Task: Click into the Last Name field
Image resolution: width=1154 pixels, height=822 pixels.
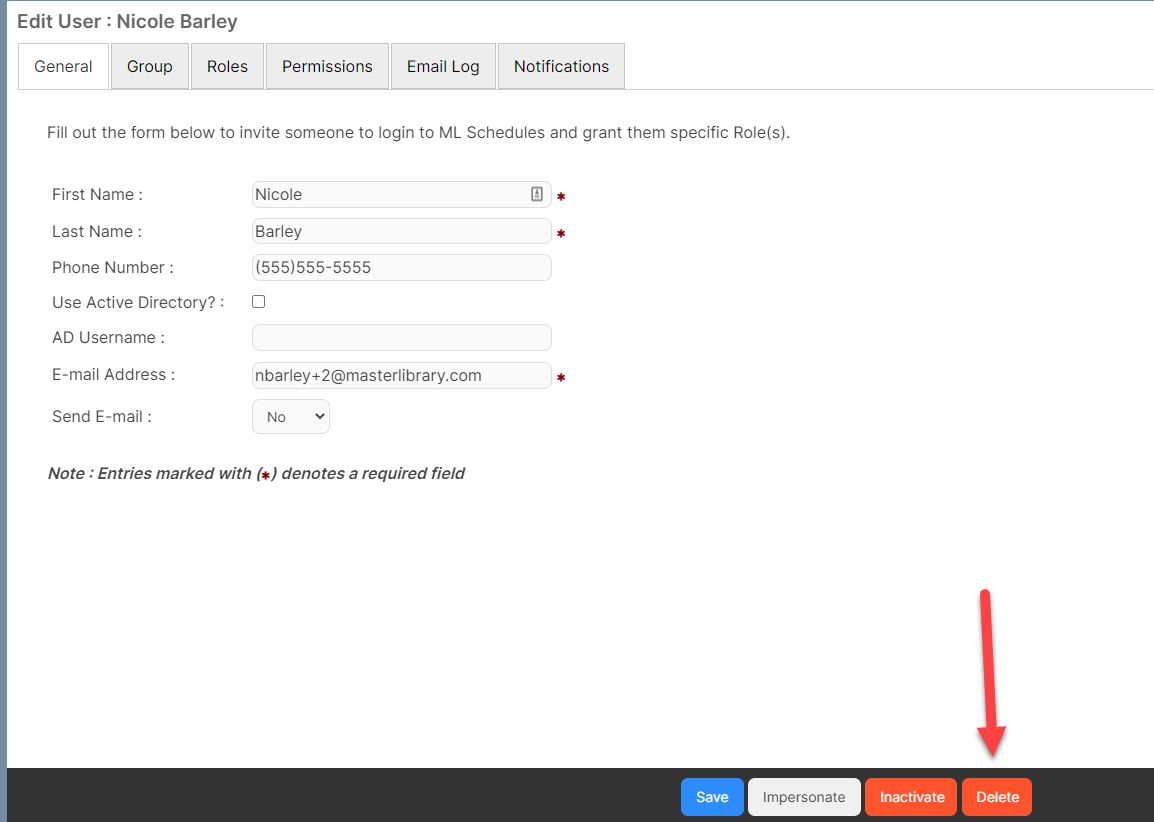Action: 401,231
